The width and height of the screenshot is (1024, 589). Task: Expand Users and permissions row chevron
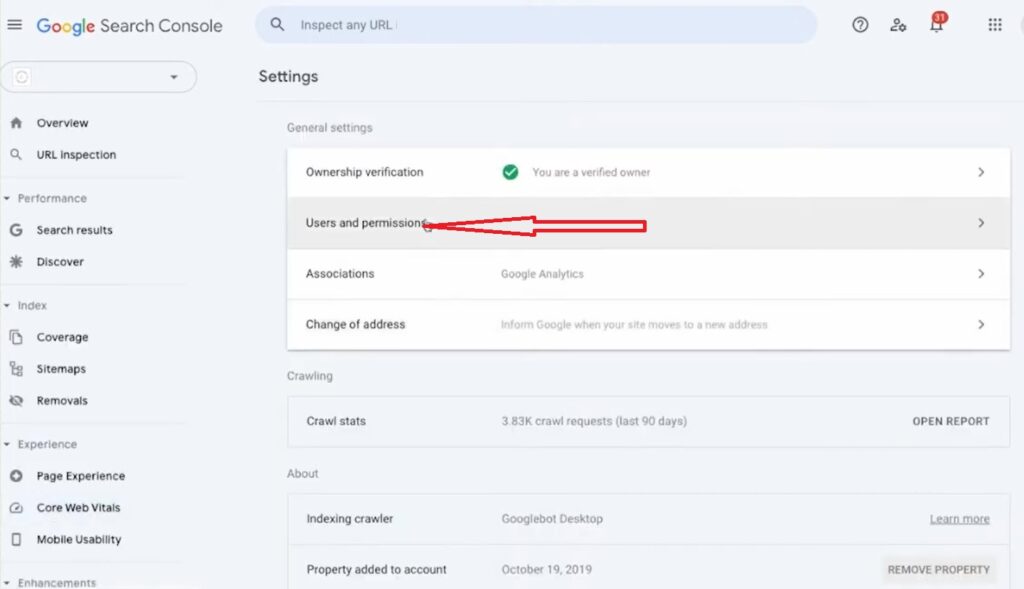[981, 223]
